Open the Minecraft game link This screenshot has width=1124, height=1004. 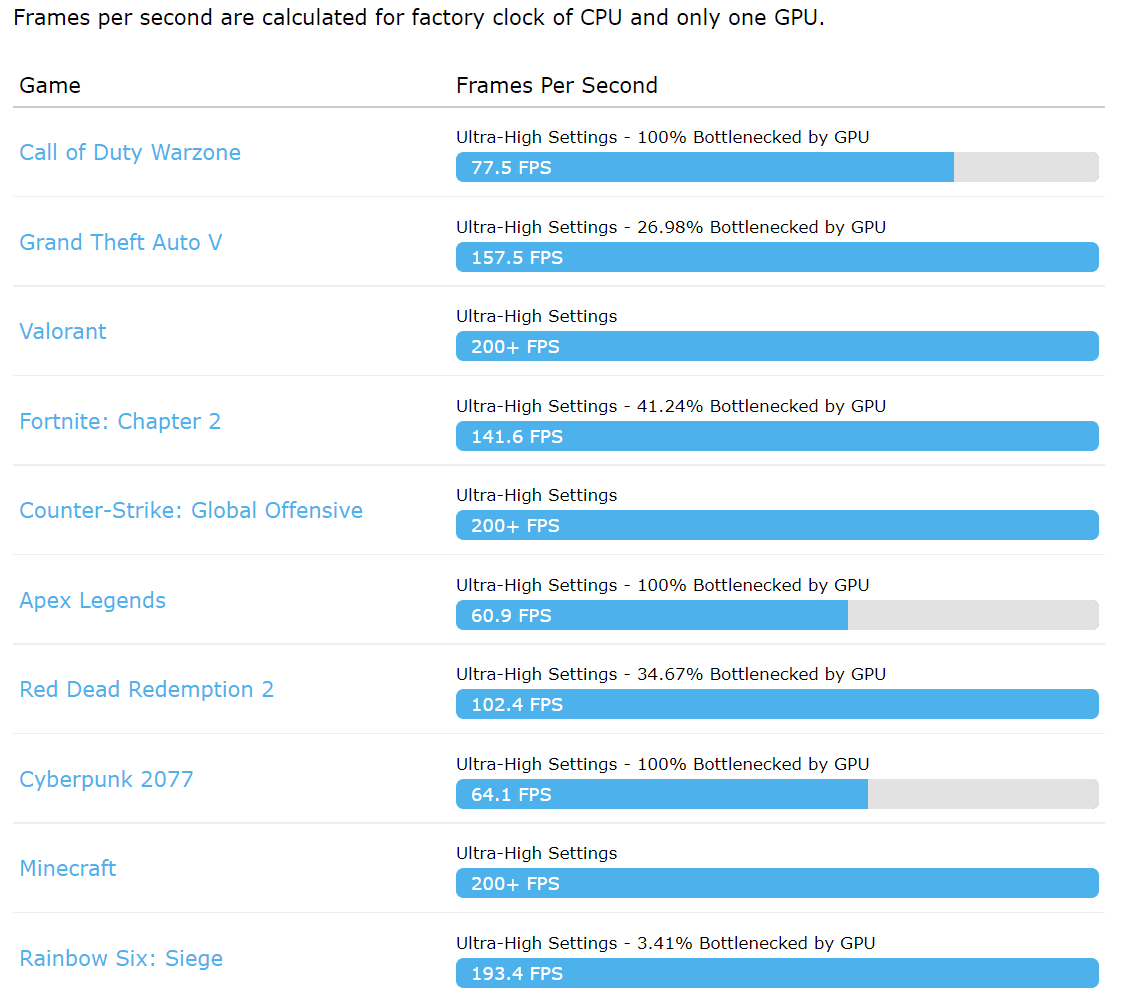click(x=68, y=869)
